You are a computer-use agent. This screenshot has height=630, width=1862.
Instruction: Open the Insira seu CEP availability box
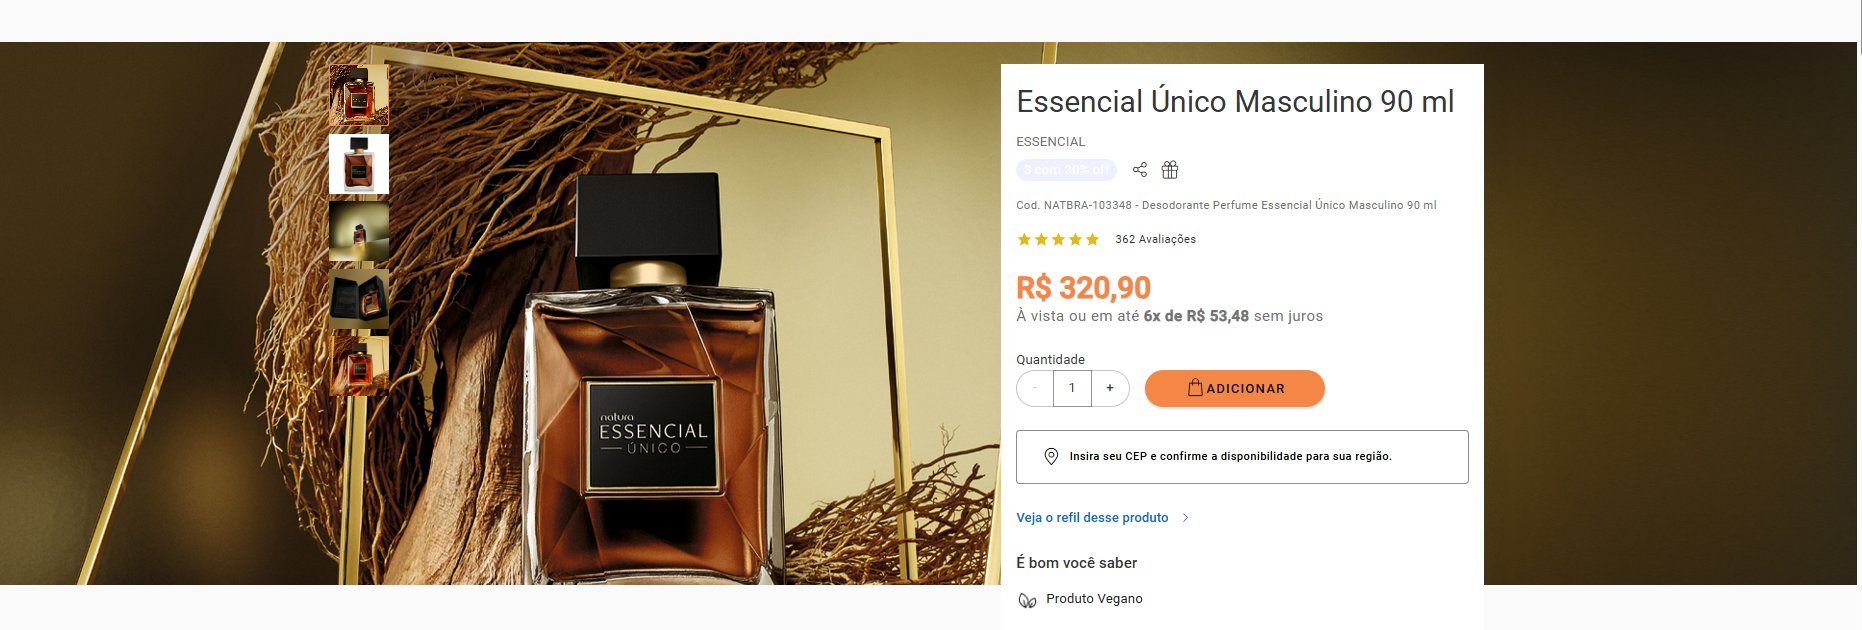[1242, 457]
